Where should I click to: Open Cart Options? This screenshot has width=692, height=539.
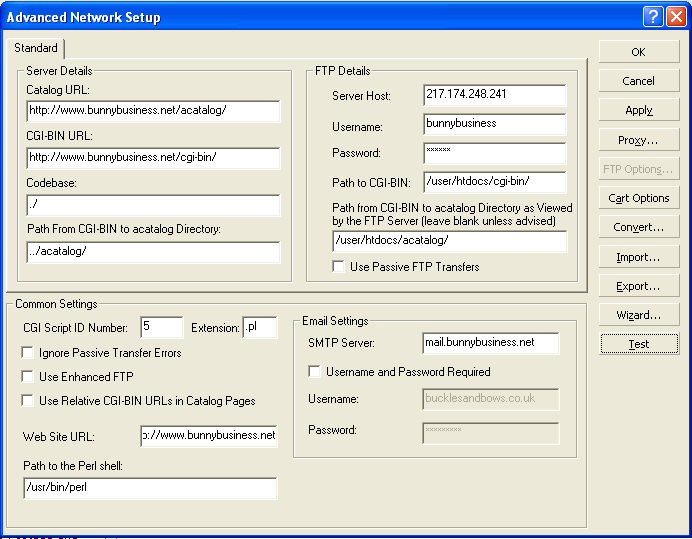639,198
